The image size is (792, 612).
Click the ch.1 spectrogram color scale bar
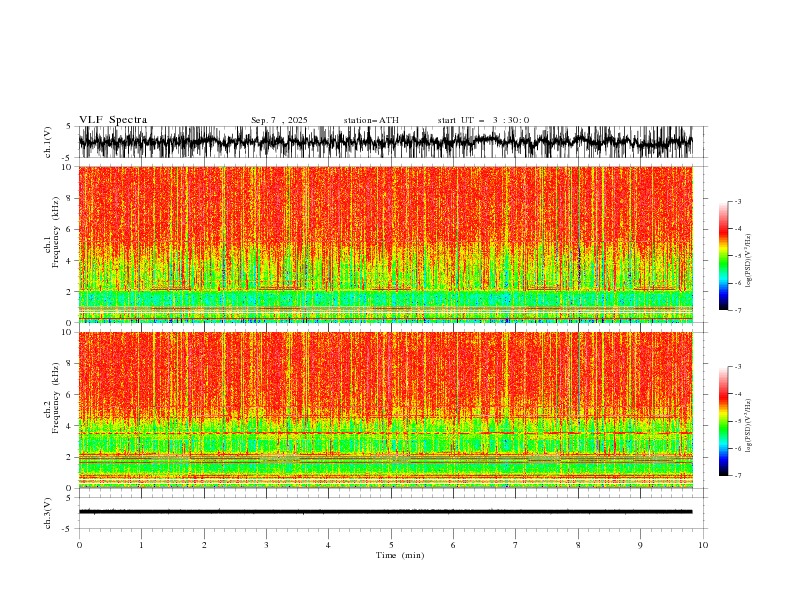tap(723, 256)
